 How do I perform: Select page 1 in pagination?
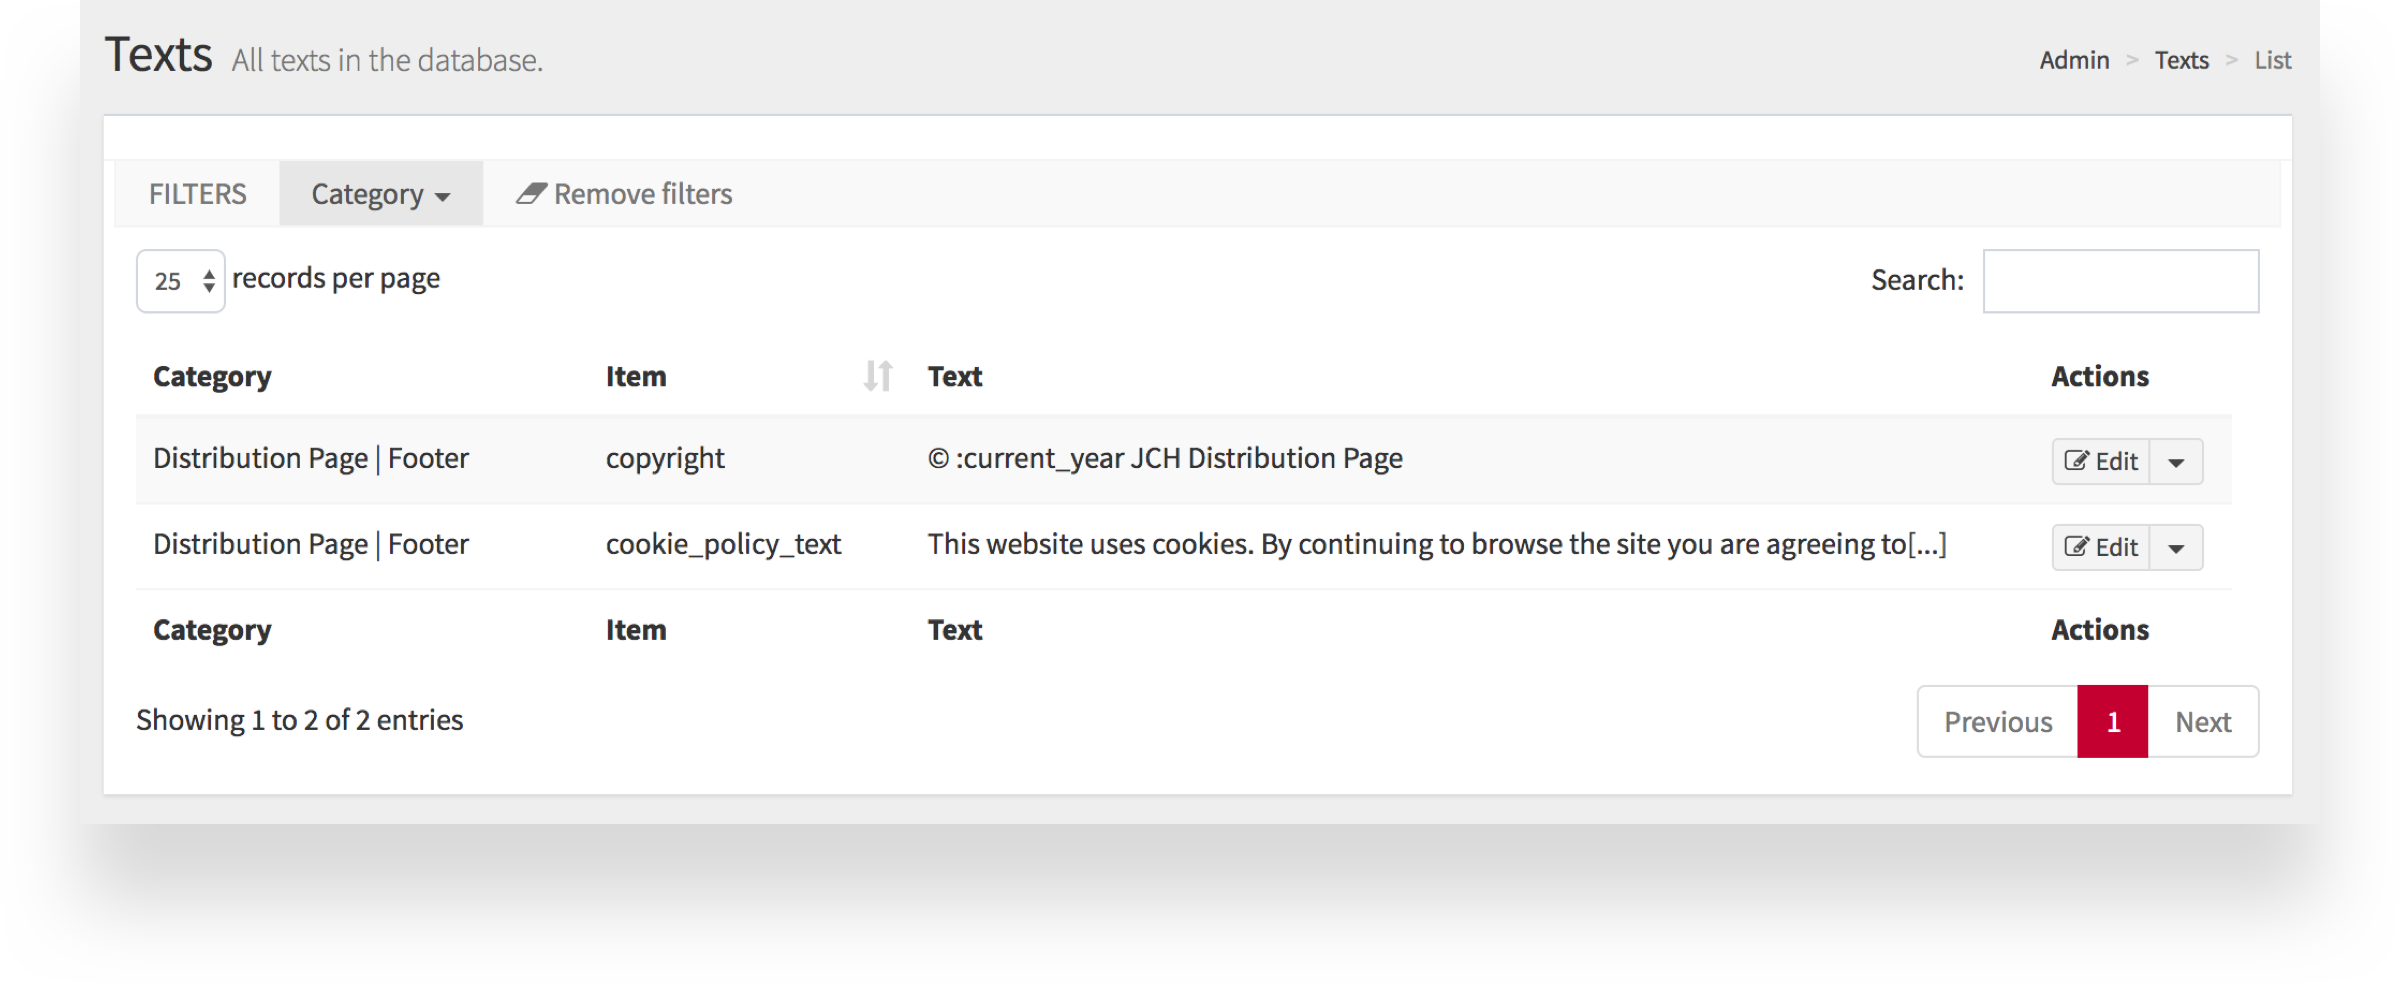point(2112,722)
